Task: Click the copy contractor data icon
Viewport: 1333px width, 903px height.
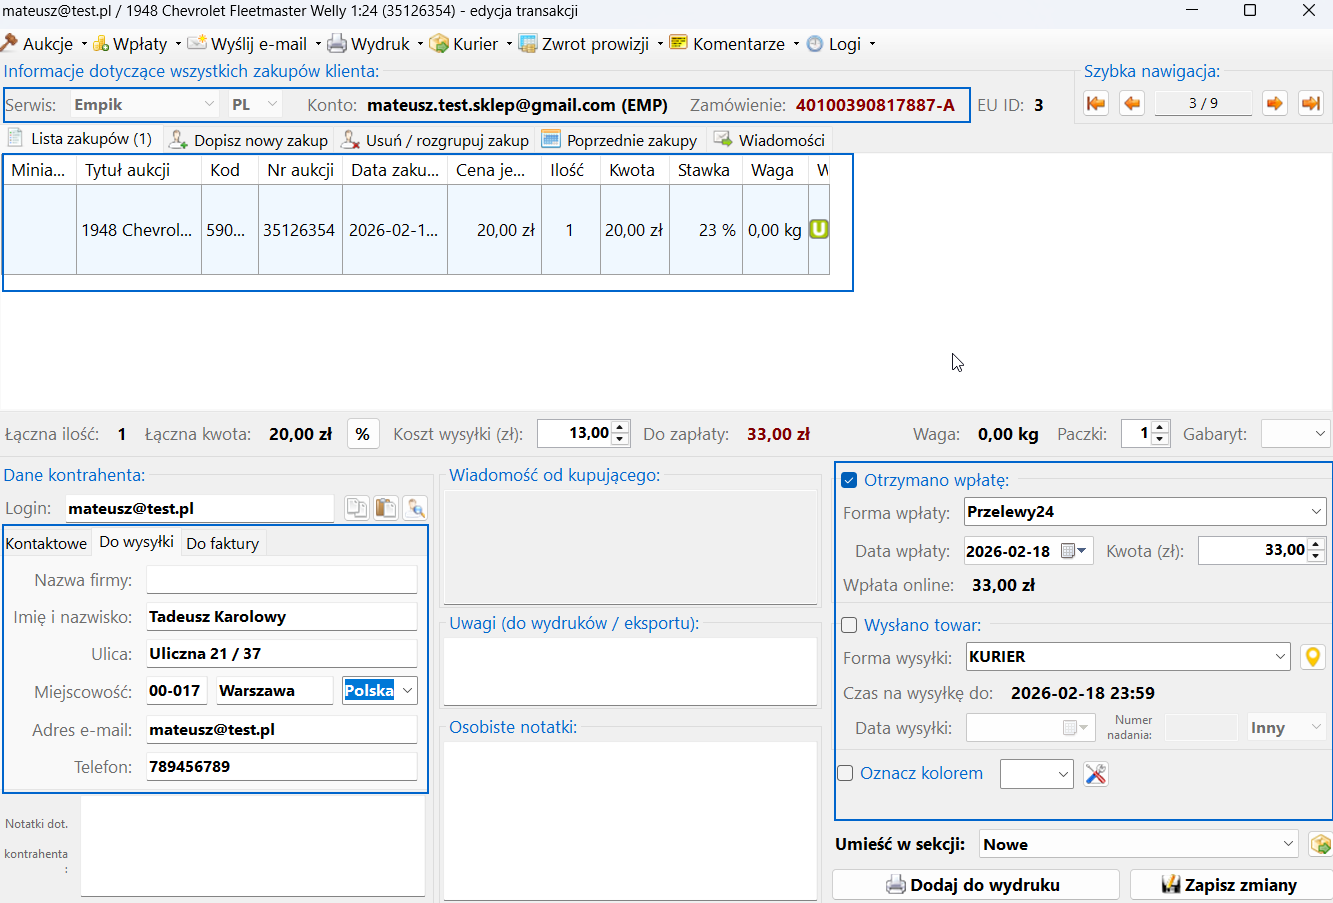Action: (357, 508)
